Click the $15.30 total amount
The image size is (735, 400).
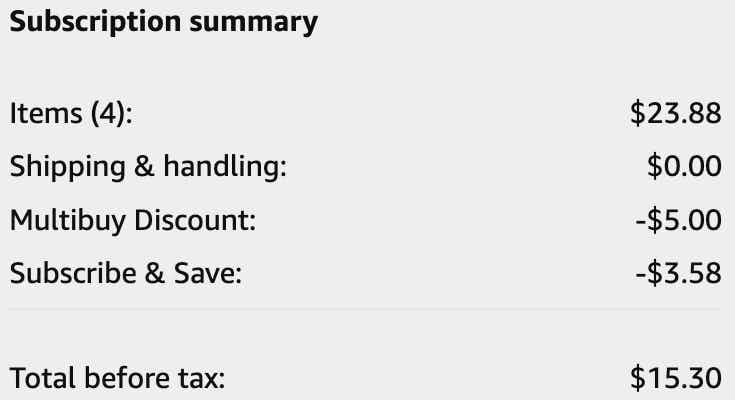coord(675,378)
